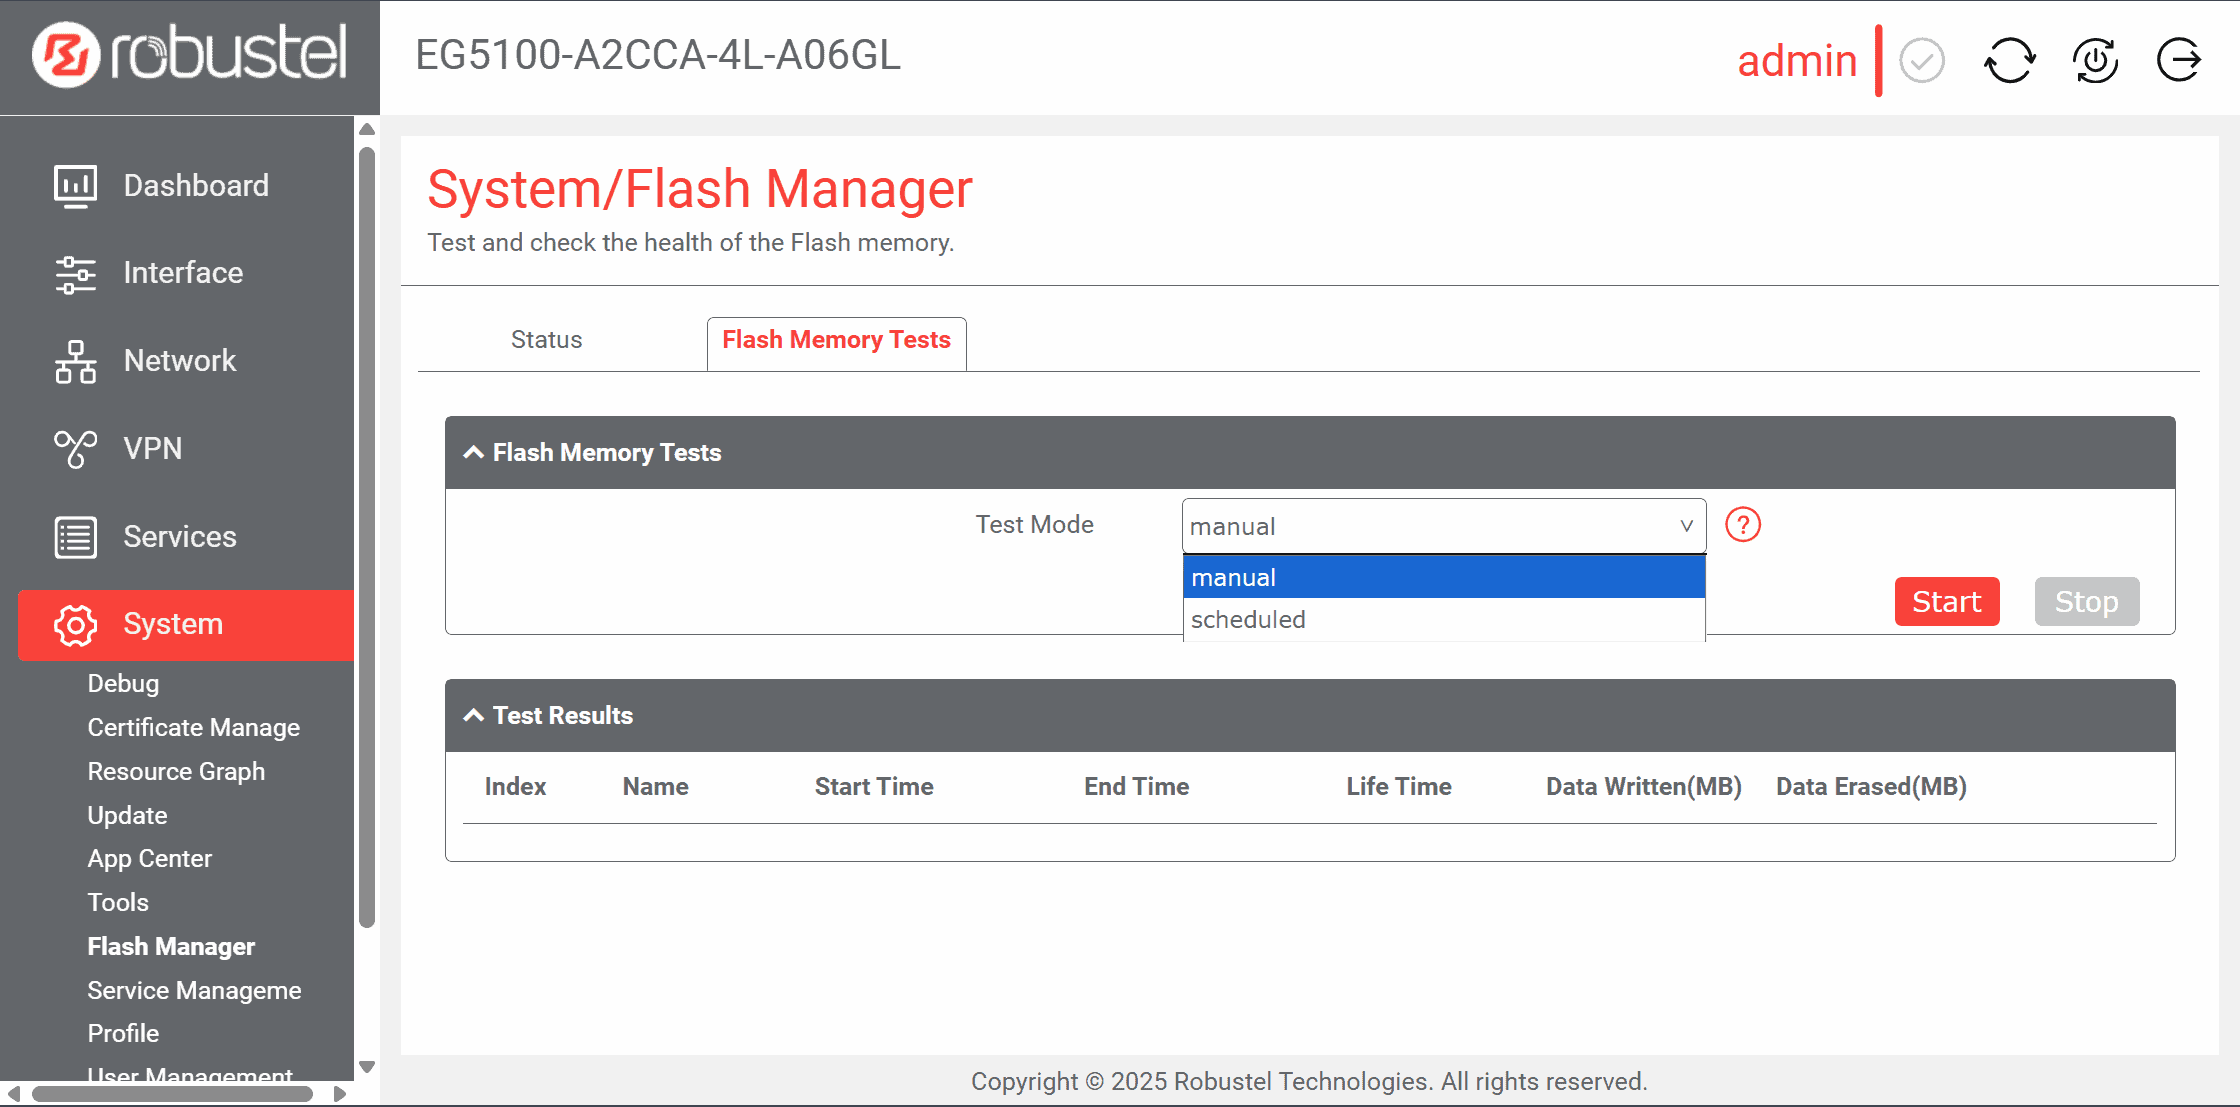The image size is (2240, 1107).
Task: Click the logout arrow icon
Action: point(2178,61)
